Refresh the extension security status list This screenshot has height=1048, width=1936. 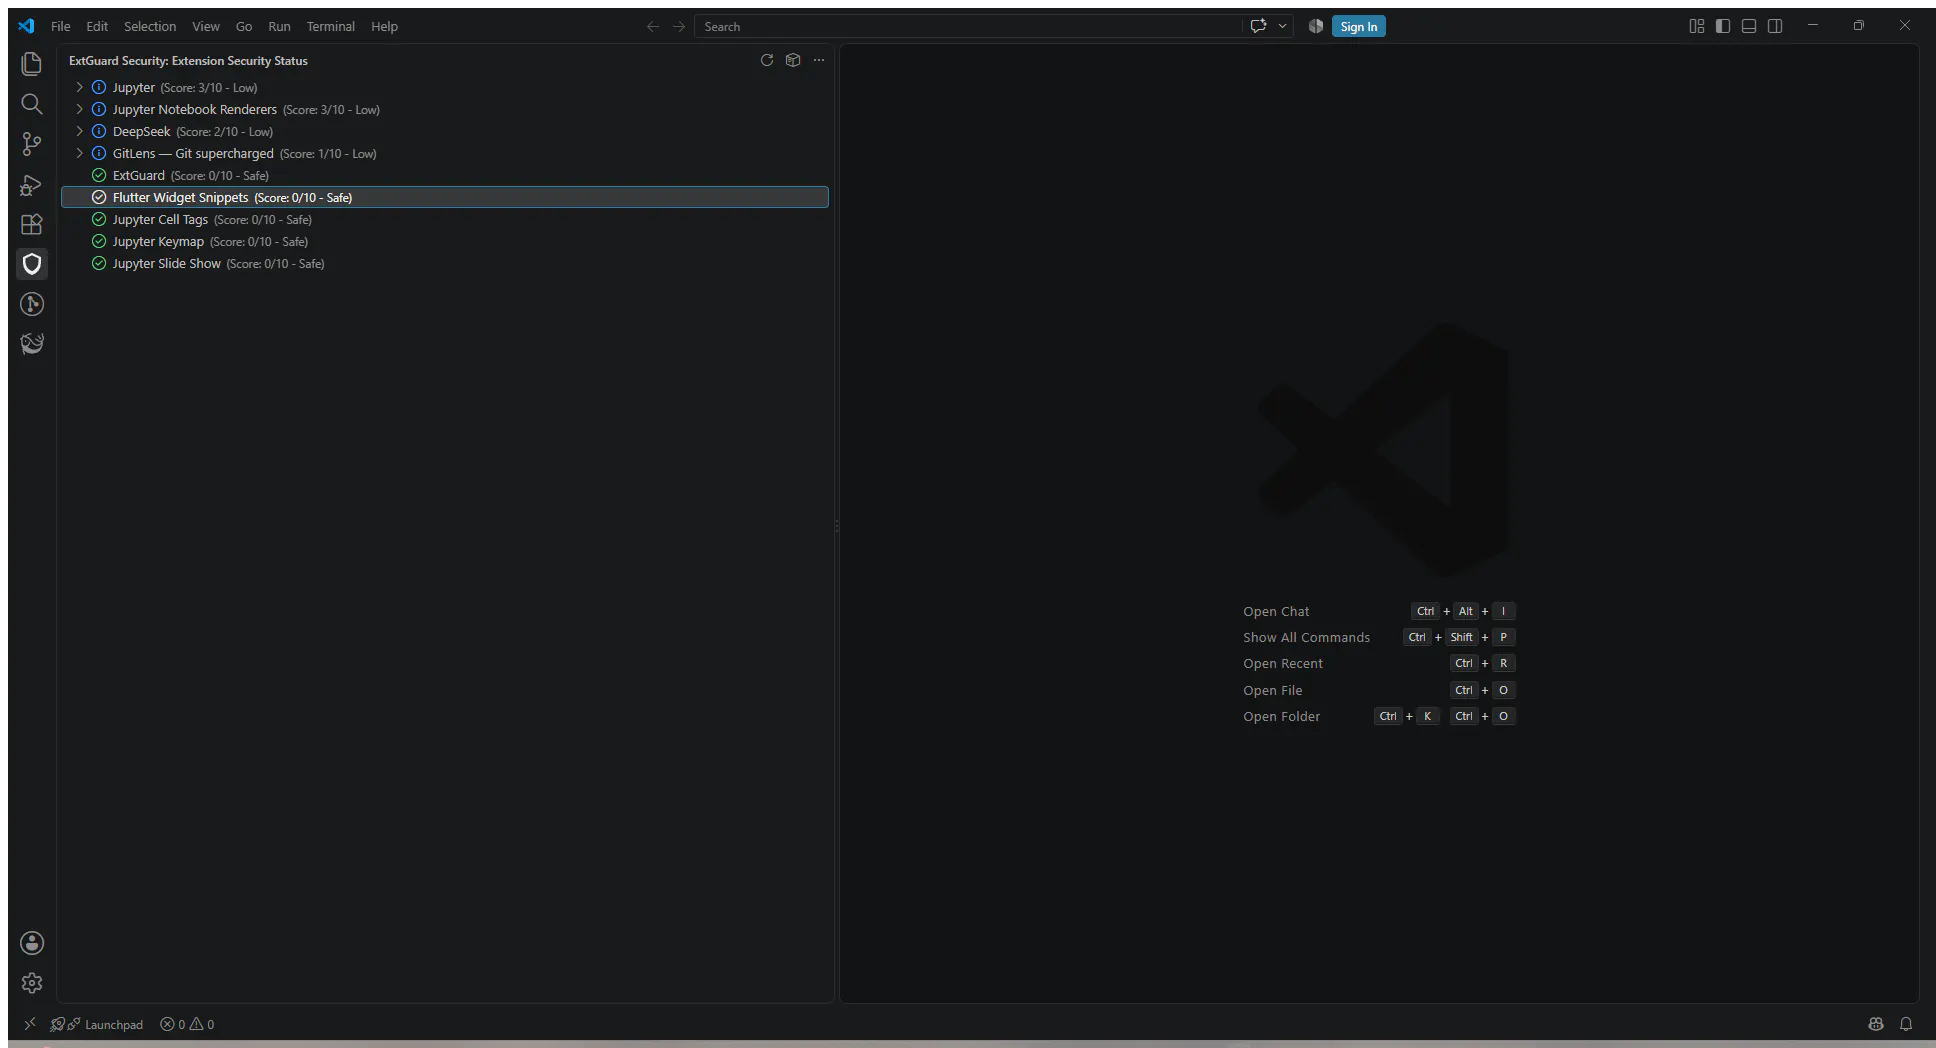click(x=767, y=60)
